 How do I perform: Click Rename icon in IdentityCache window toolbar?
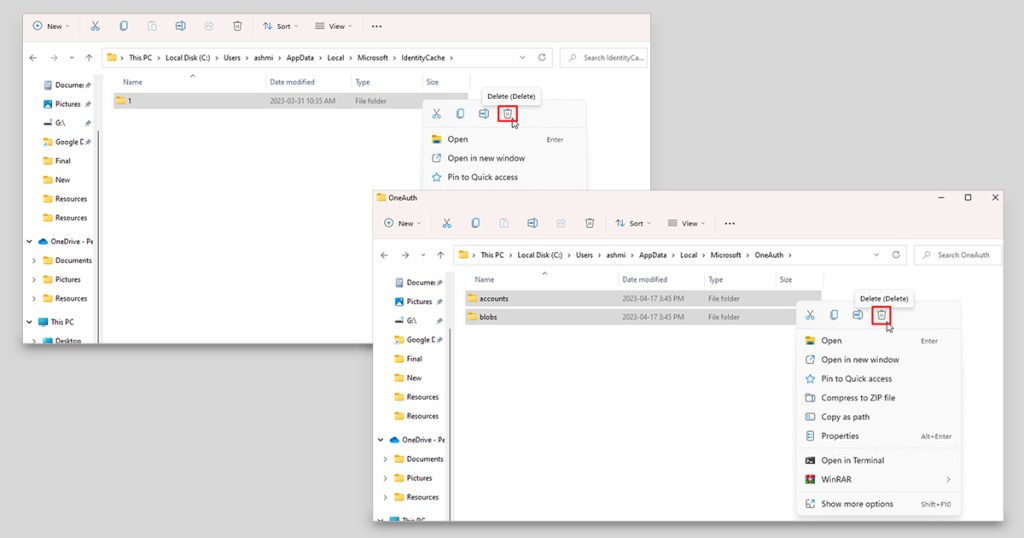(x=180, y=26)
